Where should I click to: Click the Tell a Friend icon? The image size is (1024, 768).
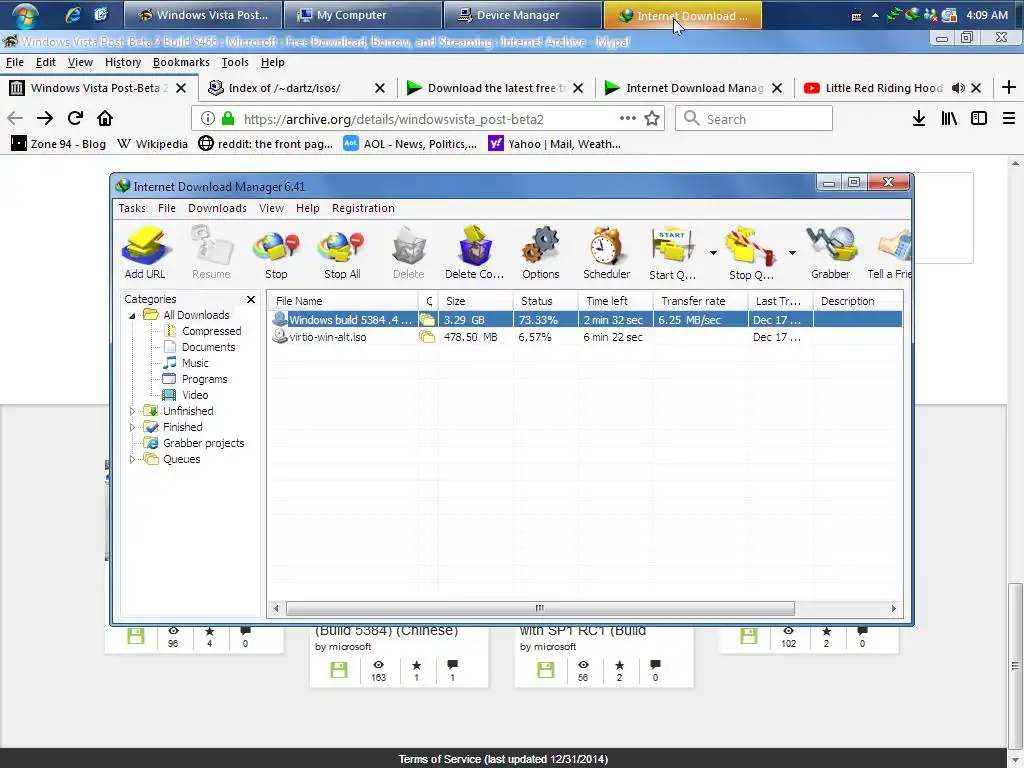(x=889, y=253)
